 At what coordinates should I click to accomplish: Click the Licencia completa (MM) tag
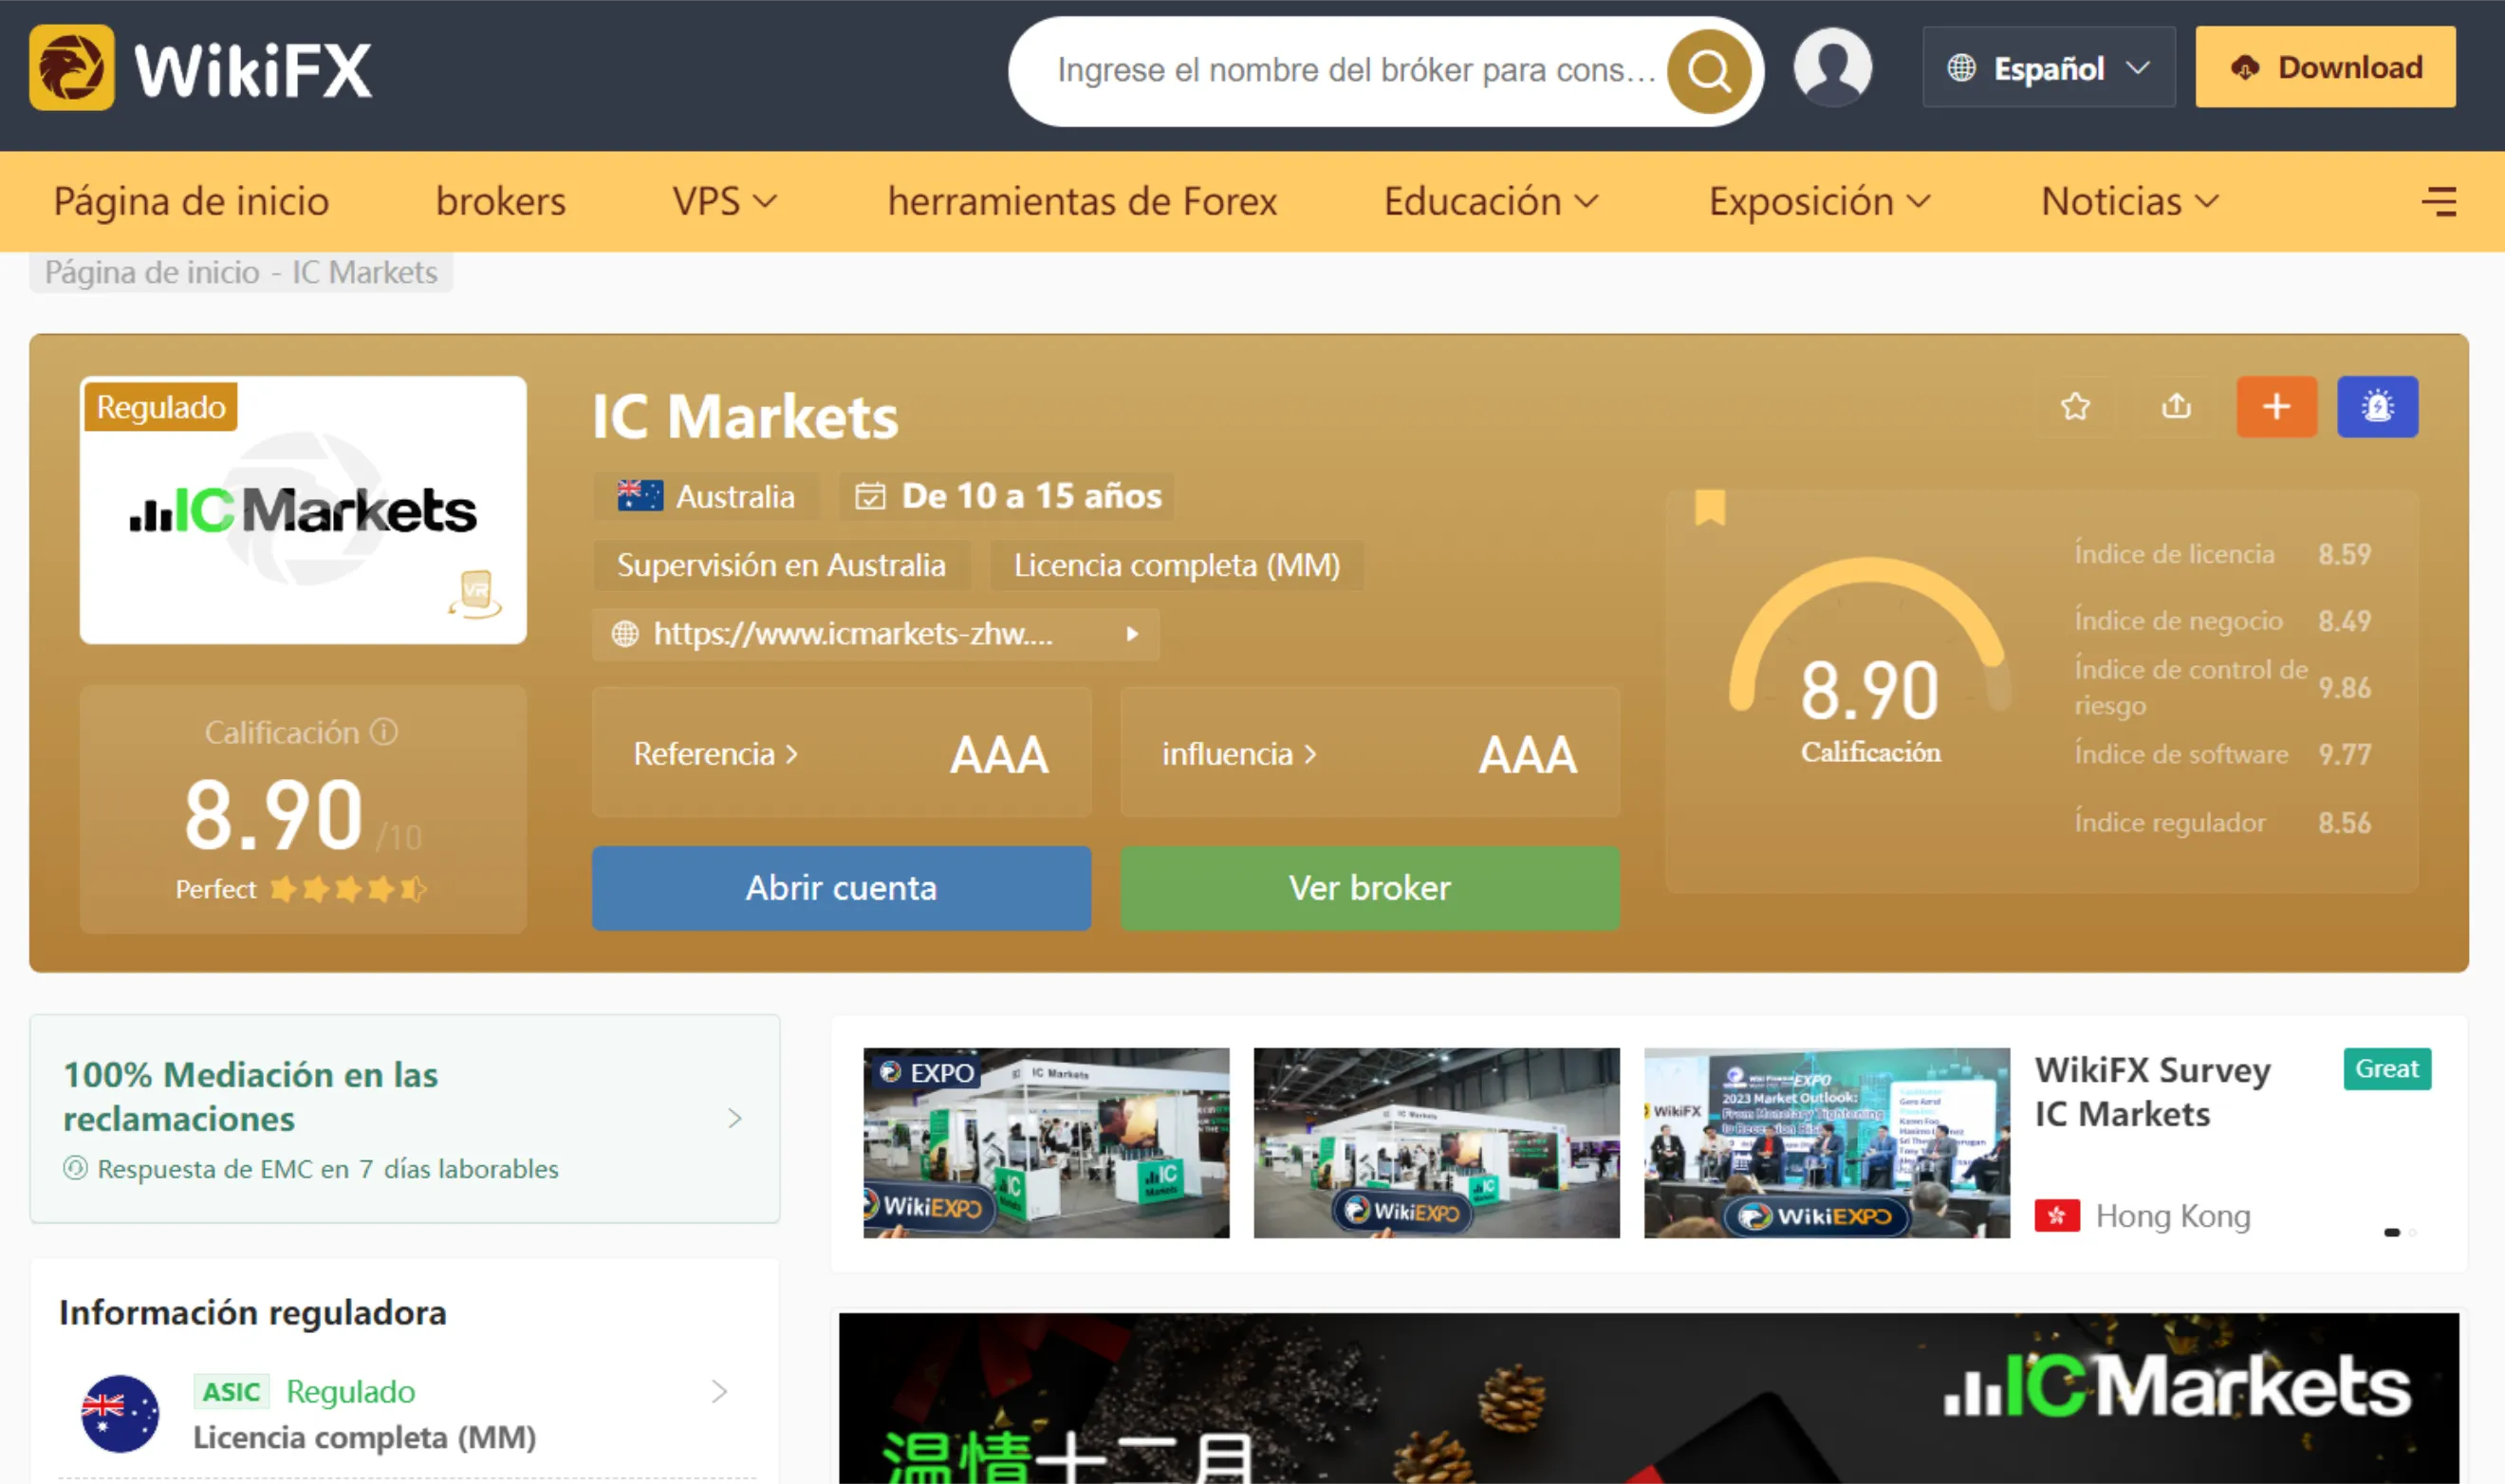pyautogui.click(x=1177, y=565)
